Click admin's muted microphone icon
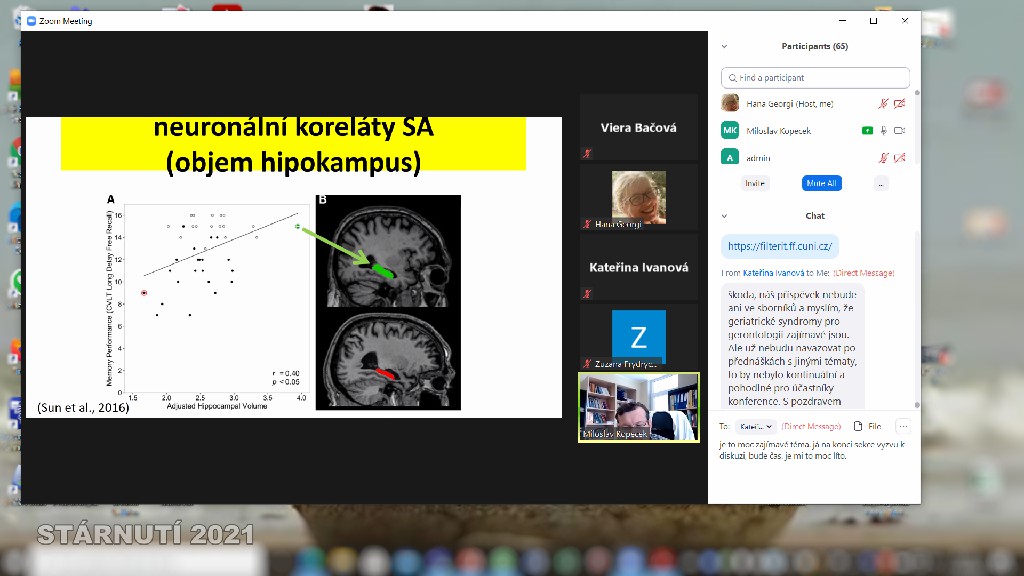 (x=883, y=157)
